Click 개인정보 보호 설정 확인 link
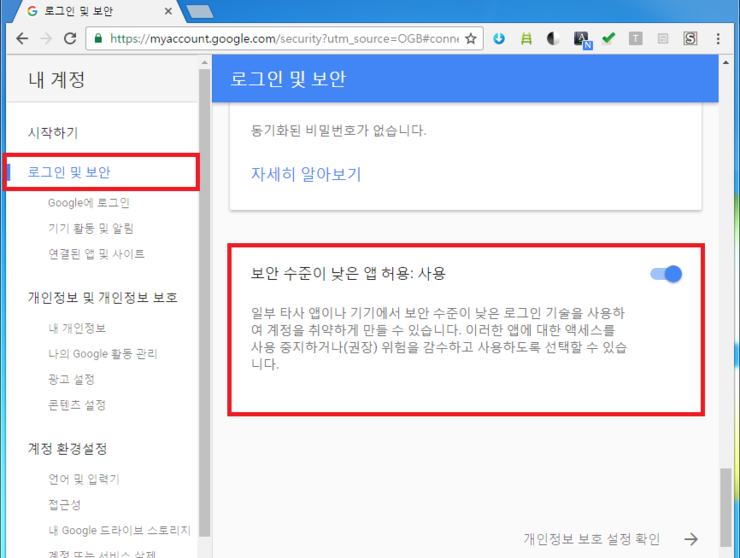 click(591, 539)
